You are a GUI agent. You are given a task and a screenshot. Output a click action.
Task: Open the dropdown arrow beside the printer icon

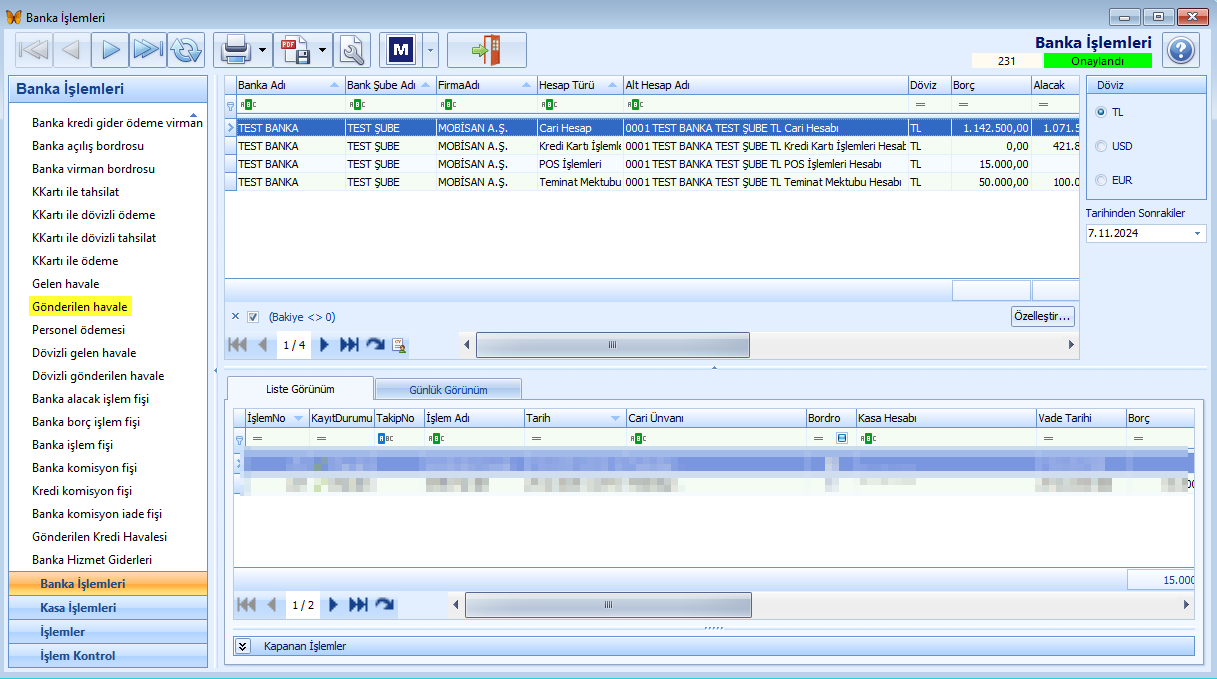[262, 49]
